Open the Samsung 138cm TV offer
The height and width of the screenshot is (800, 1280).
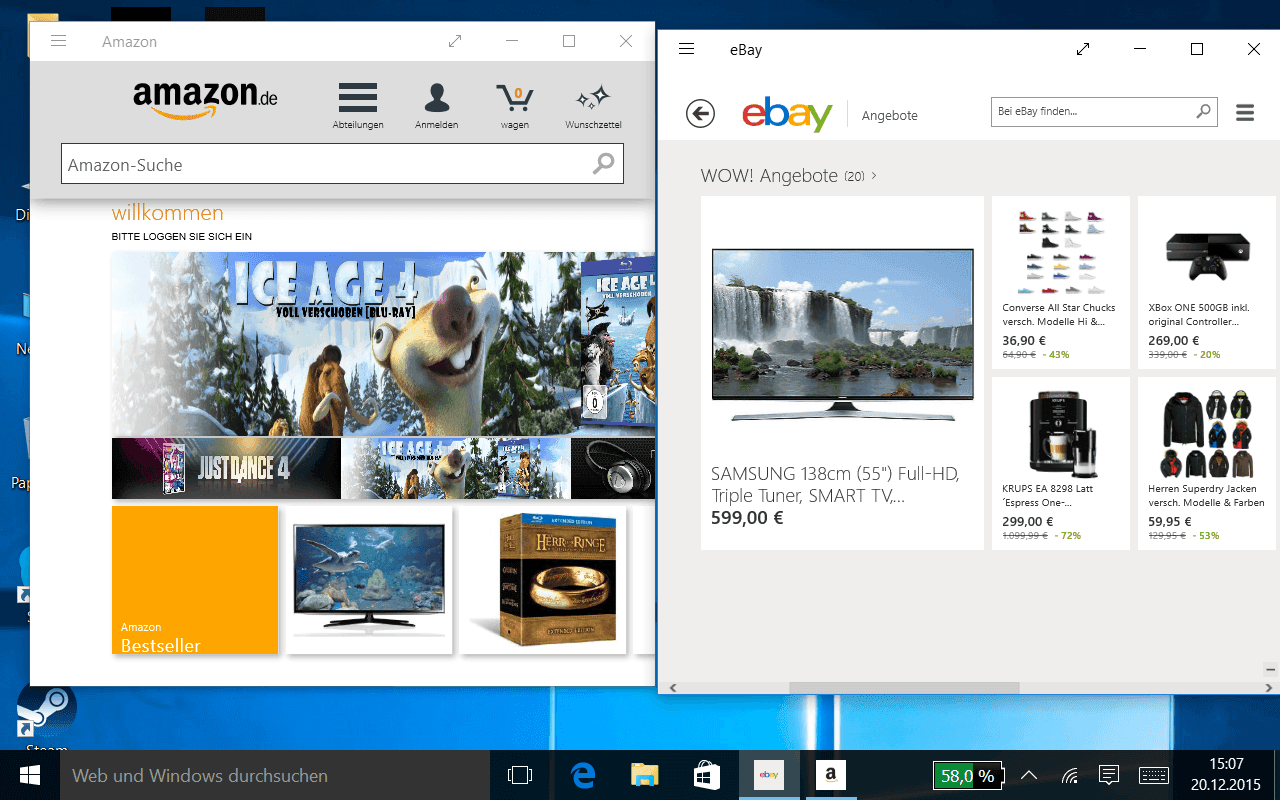click(x=842, y=373)
